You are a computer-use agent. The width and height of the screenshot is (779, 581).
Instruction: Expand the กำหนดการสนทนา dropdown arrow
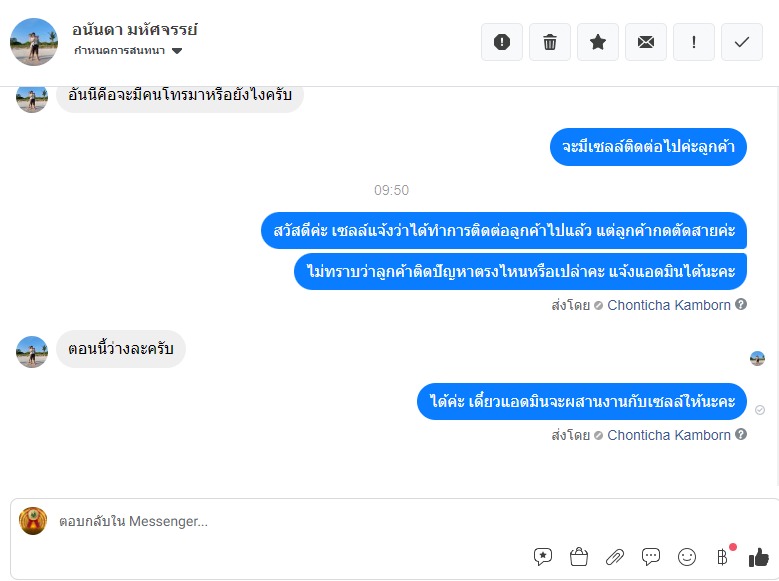coord(177,51)
